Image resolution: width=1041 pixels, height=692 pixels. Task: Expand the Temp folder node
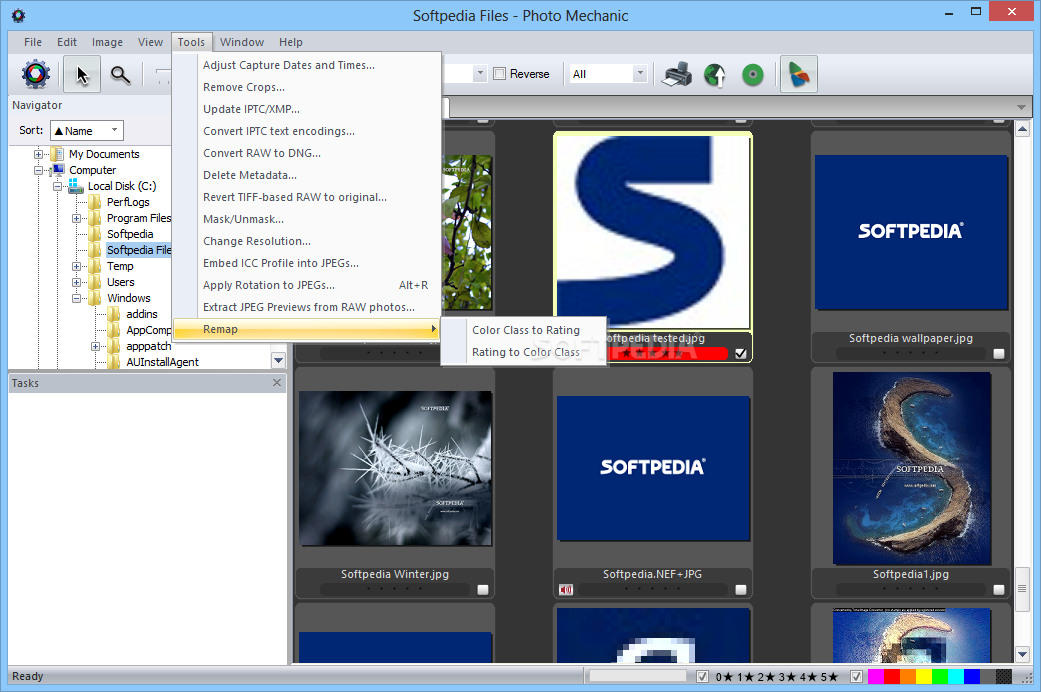(x=76, y=266)
